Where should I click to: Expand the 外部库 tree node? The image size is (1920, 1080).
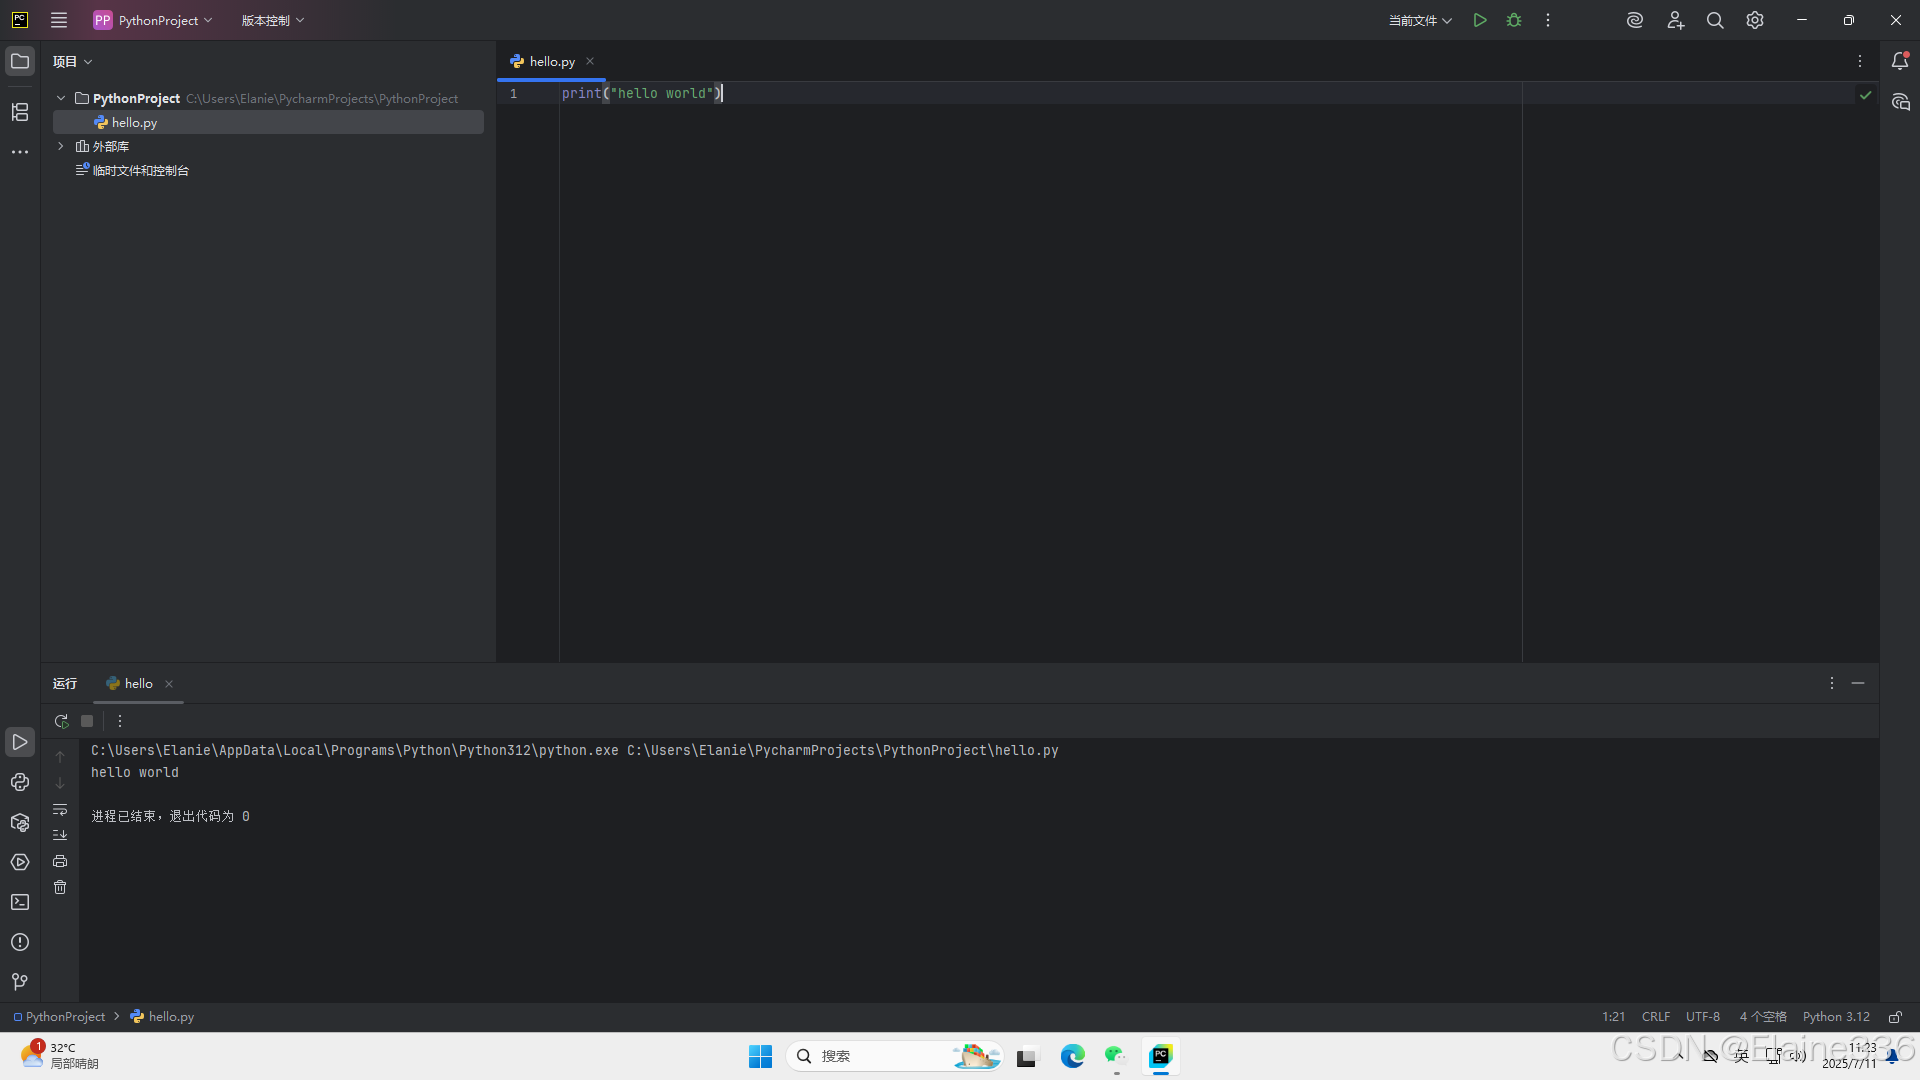pos(60,146)
